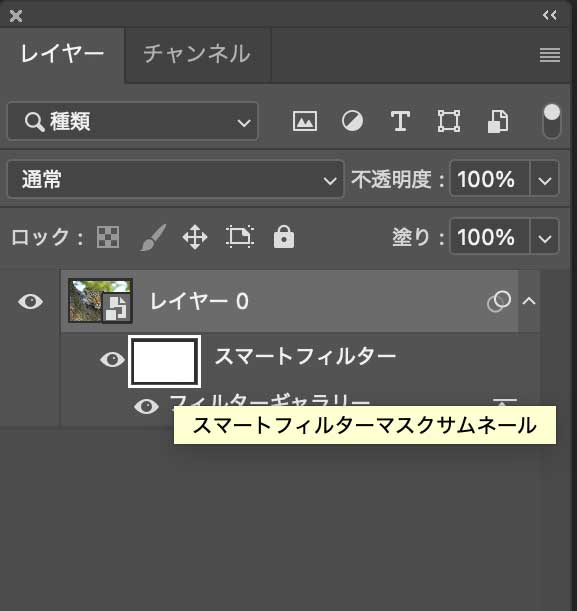Screen dimensions: 577x611
Task: Hide レイヤー 0 layer visibility eye
Action: pos(30,302)
